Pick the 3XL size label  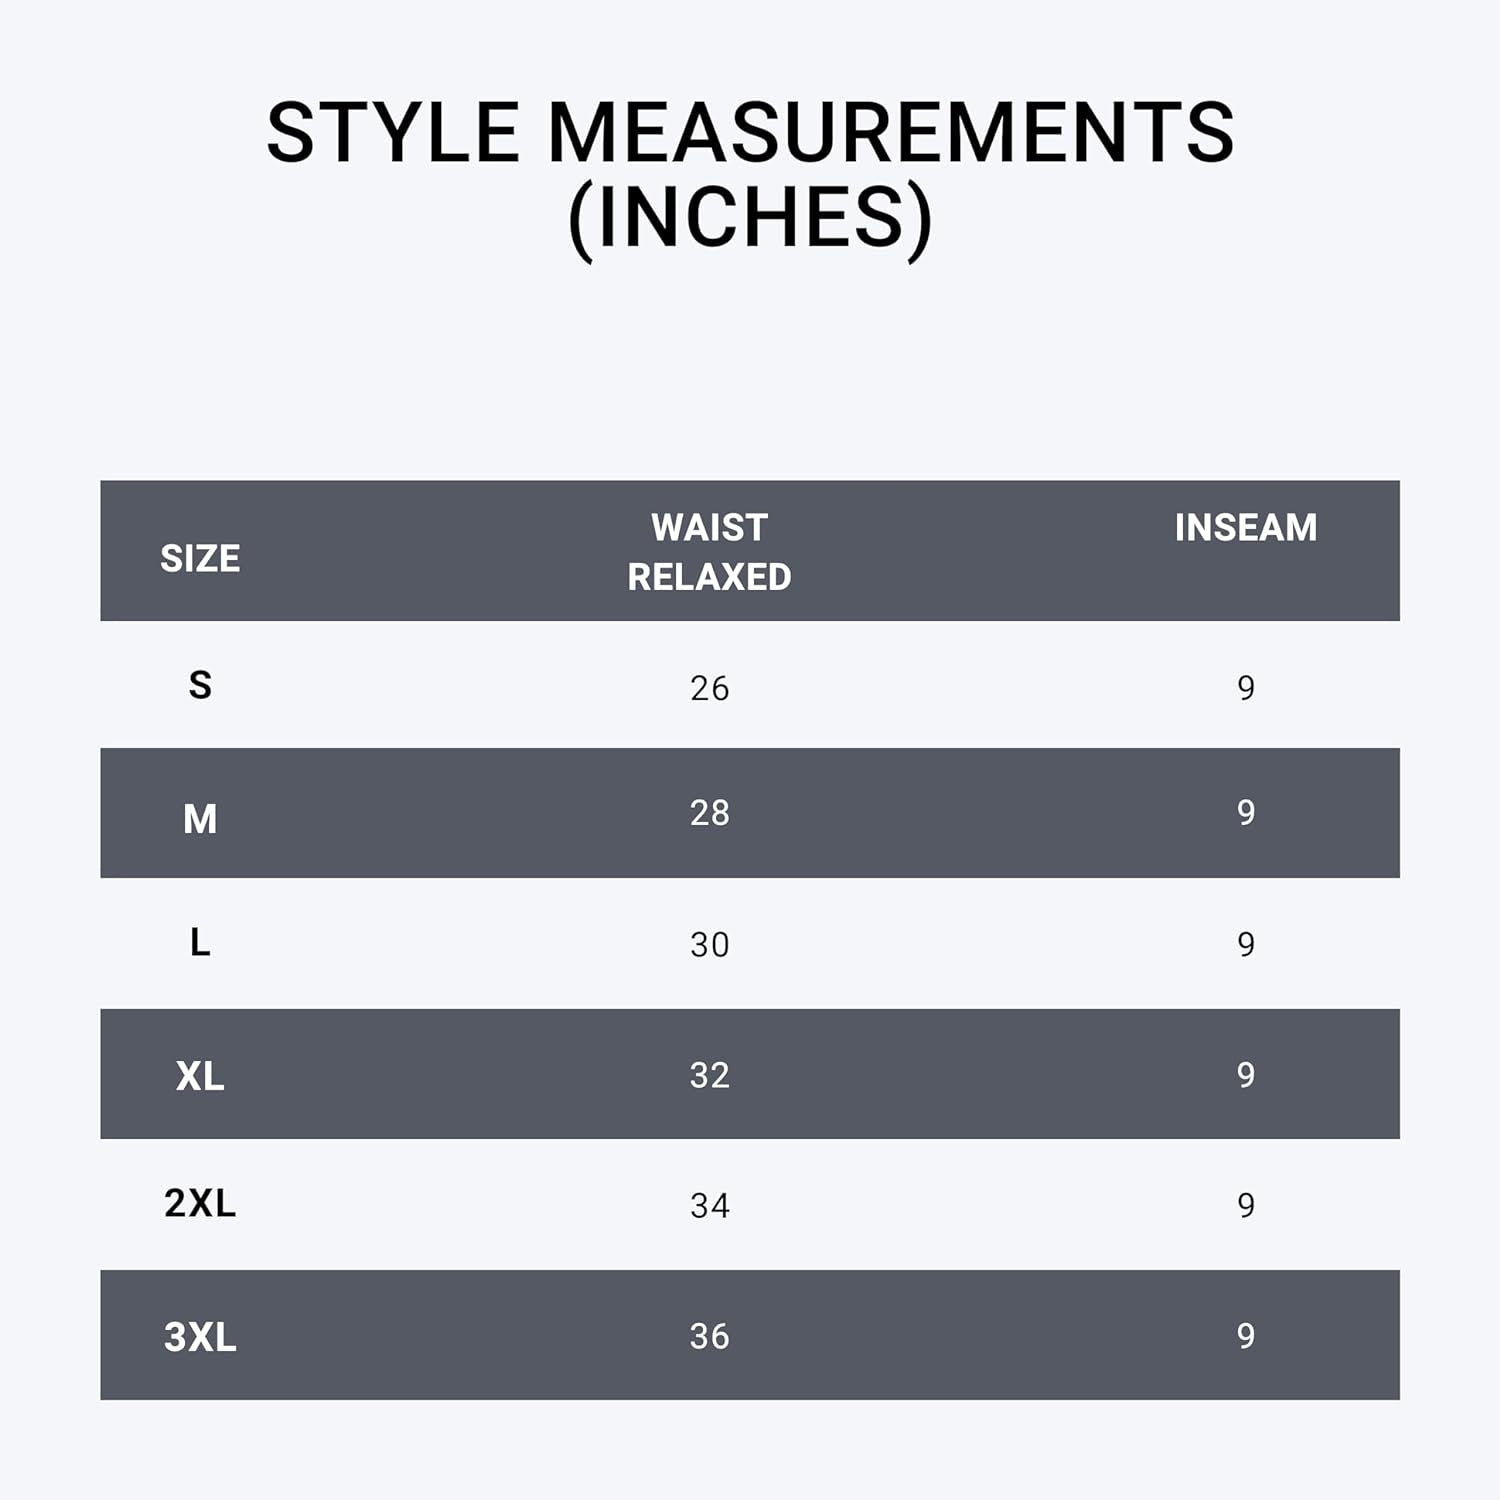click(x=200, y=1337)
